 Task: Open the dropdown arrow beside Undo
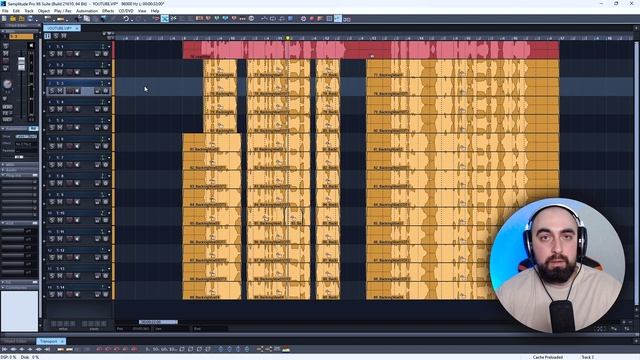[x=131, y=19]
